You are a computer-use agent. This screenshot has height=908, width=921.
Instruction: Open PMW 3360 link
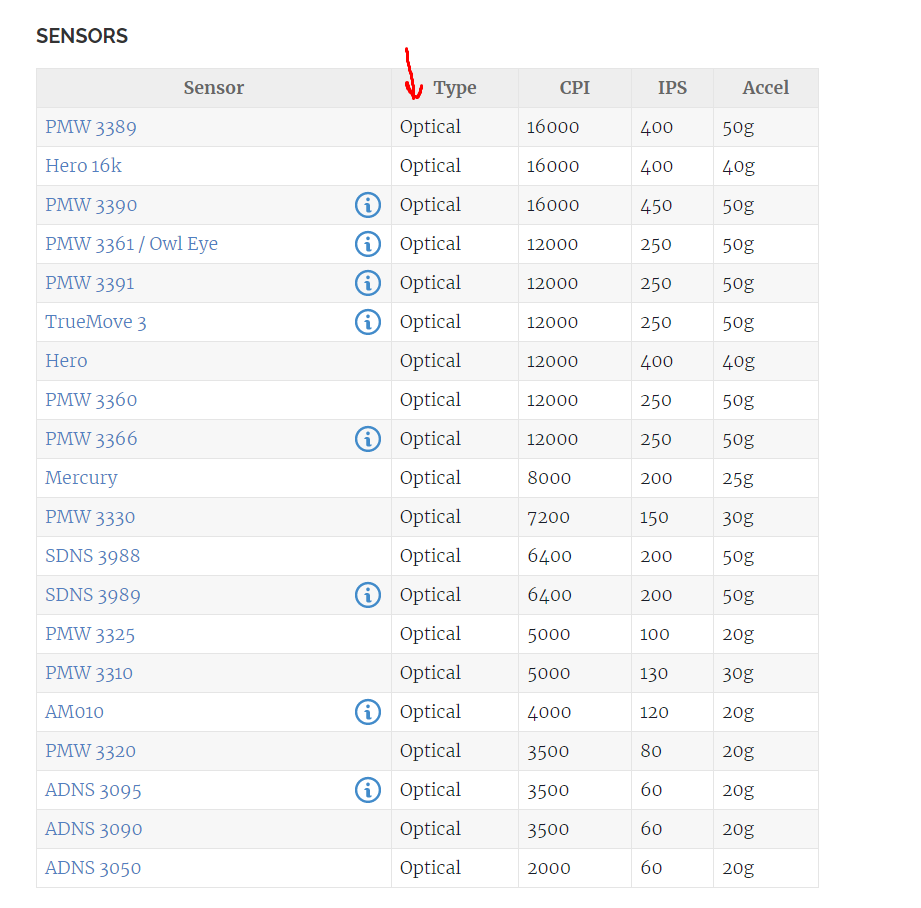91,400
